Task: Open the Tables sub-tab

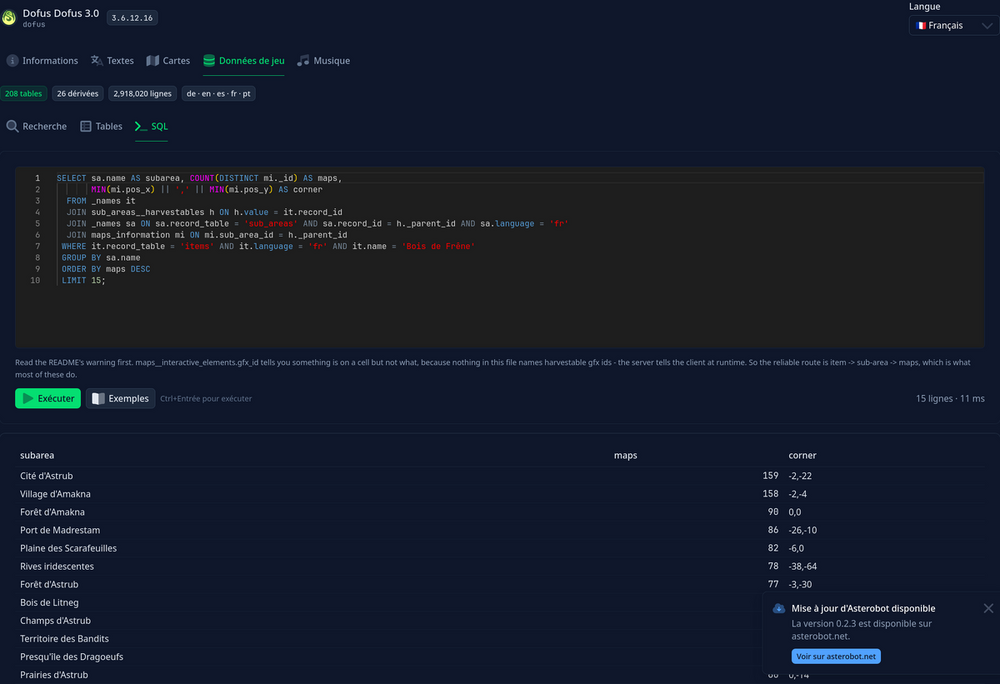Action: tap(101, 126)
